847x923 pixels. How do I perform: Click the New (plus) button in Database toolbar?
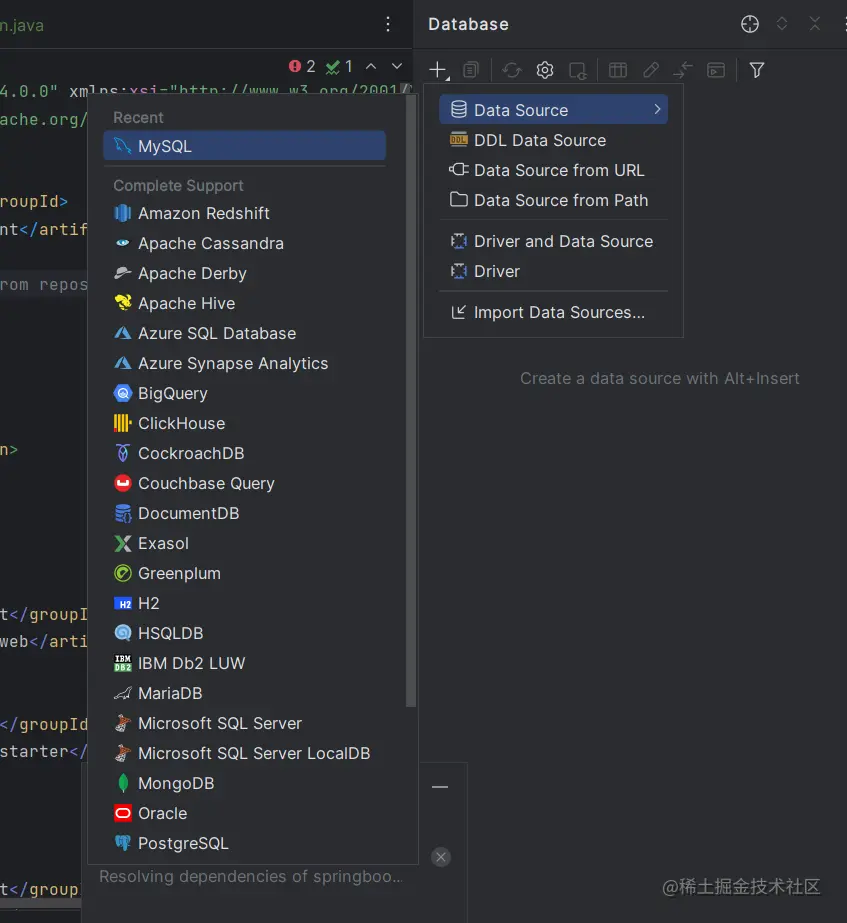click(438, 70)
